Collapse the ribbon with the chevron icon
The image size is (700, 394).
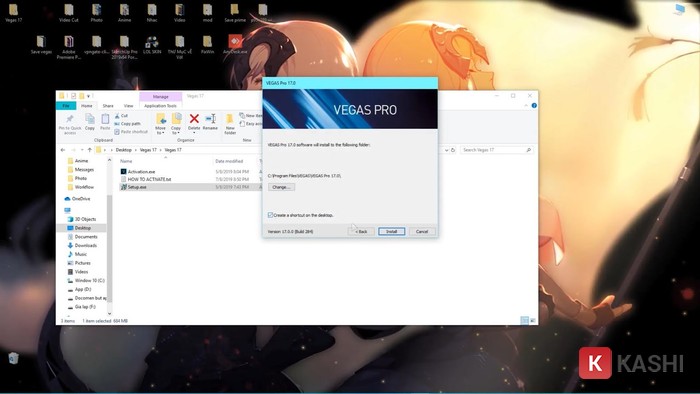[526, 106]
